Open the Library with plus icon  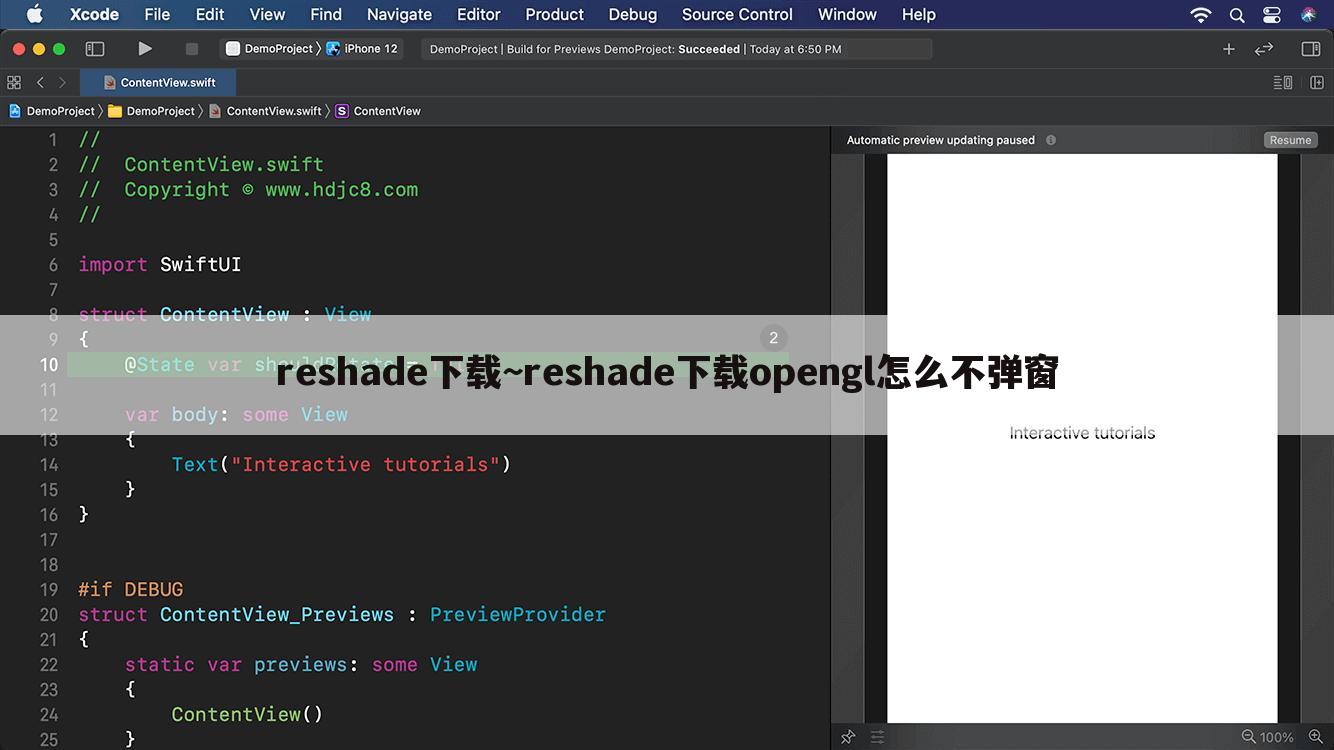pos(1229,48)
